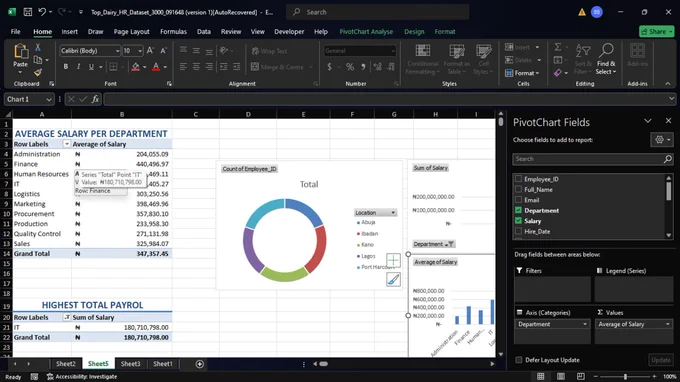
Task: Click the Center align text icon
Action: pos(196,67)
